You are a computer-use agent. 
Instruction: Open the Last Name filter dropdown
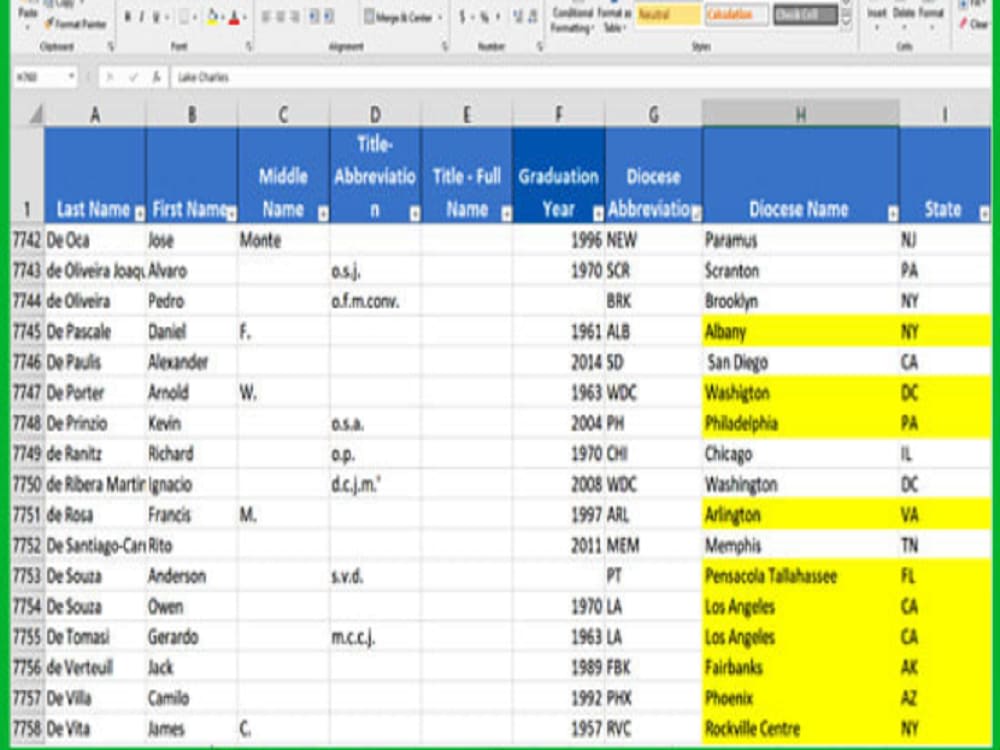tap(140, 214)
